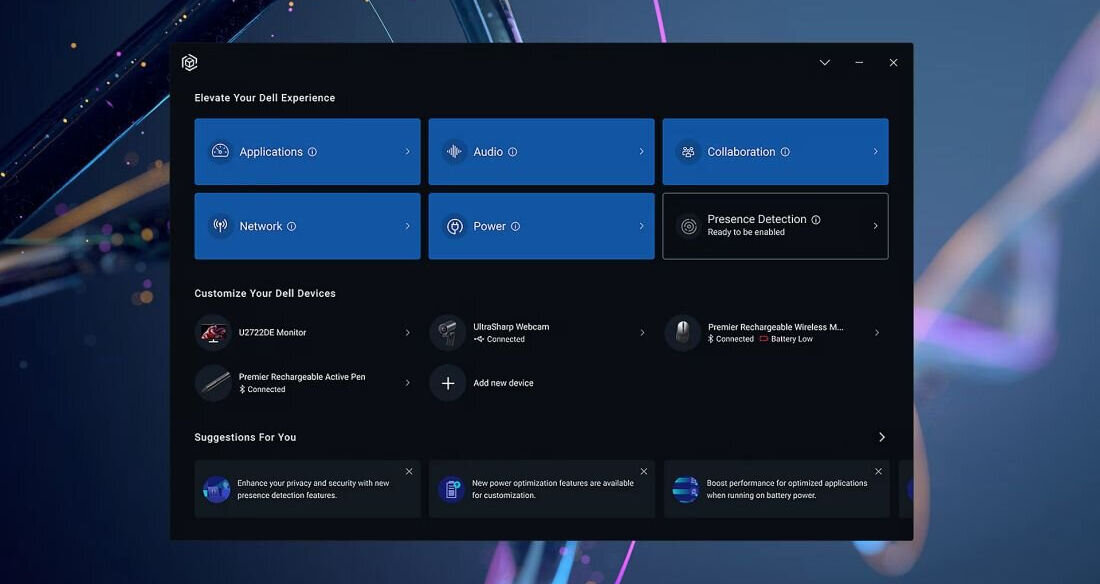1100x584 pixels.
Task: Expand Premier Rechargeable Active Pen chevron
Action: (x=407, y=383)
